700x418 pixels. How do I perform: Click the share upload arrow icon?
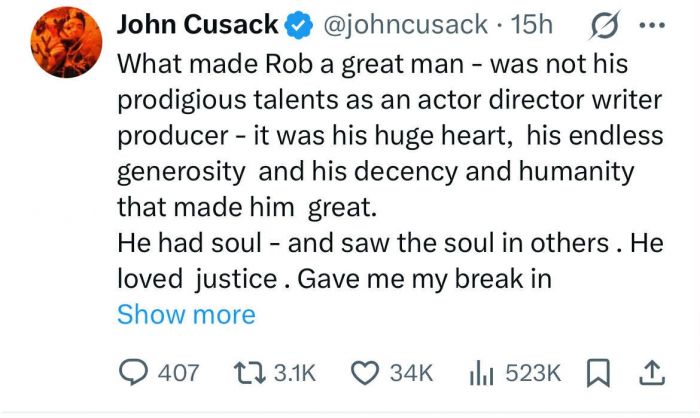coord(651,373)
